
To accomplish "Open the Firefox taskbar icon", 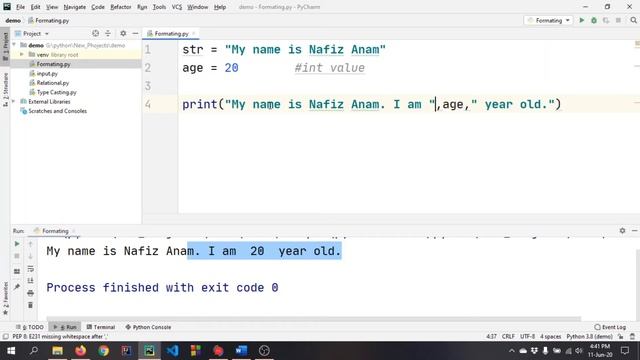I will tap(80, 351).
